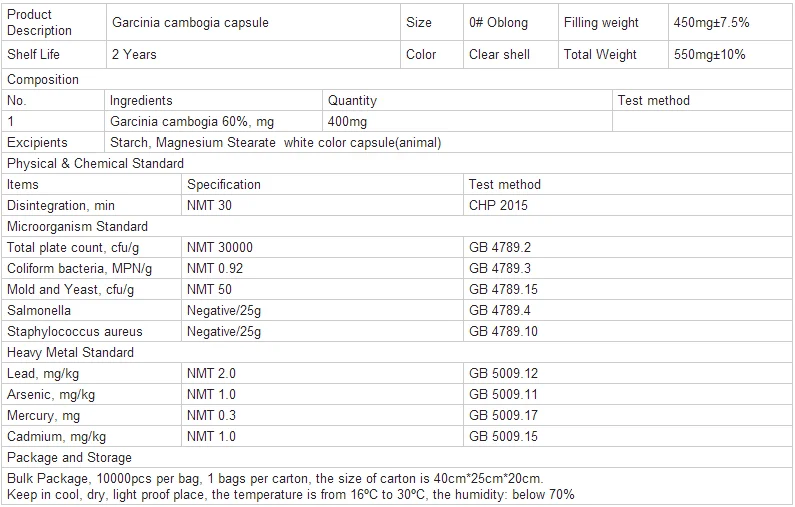Click the Clear shell color value

tap(499, 55)
